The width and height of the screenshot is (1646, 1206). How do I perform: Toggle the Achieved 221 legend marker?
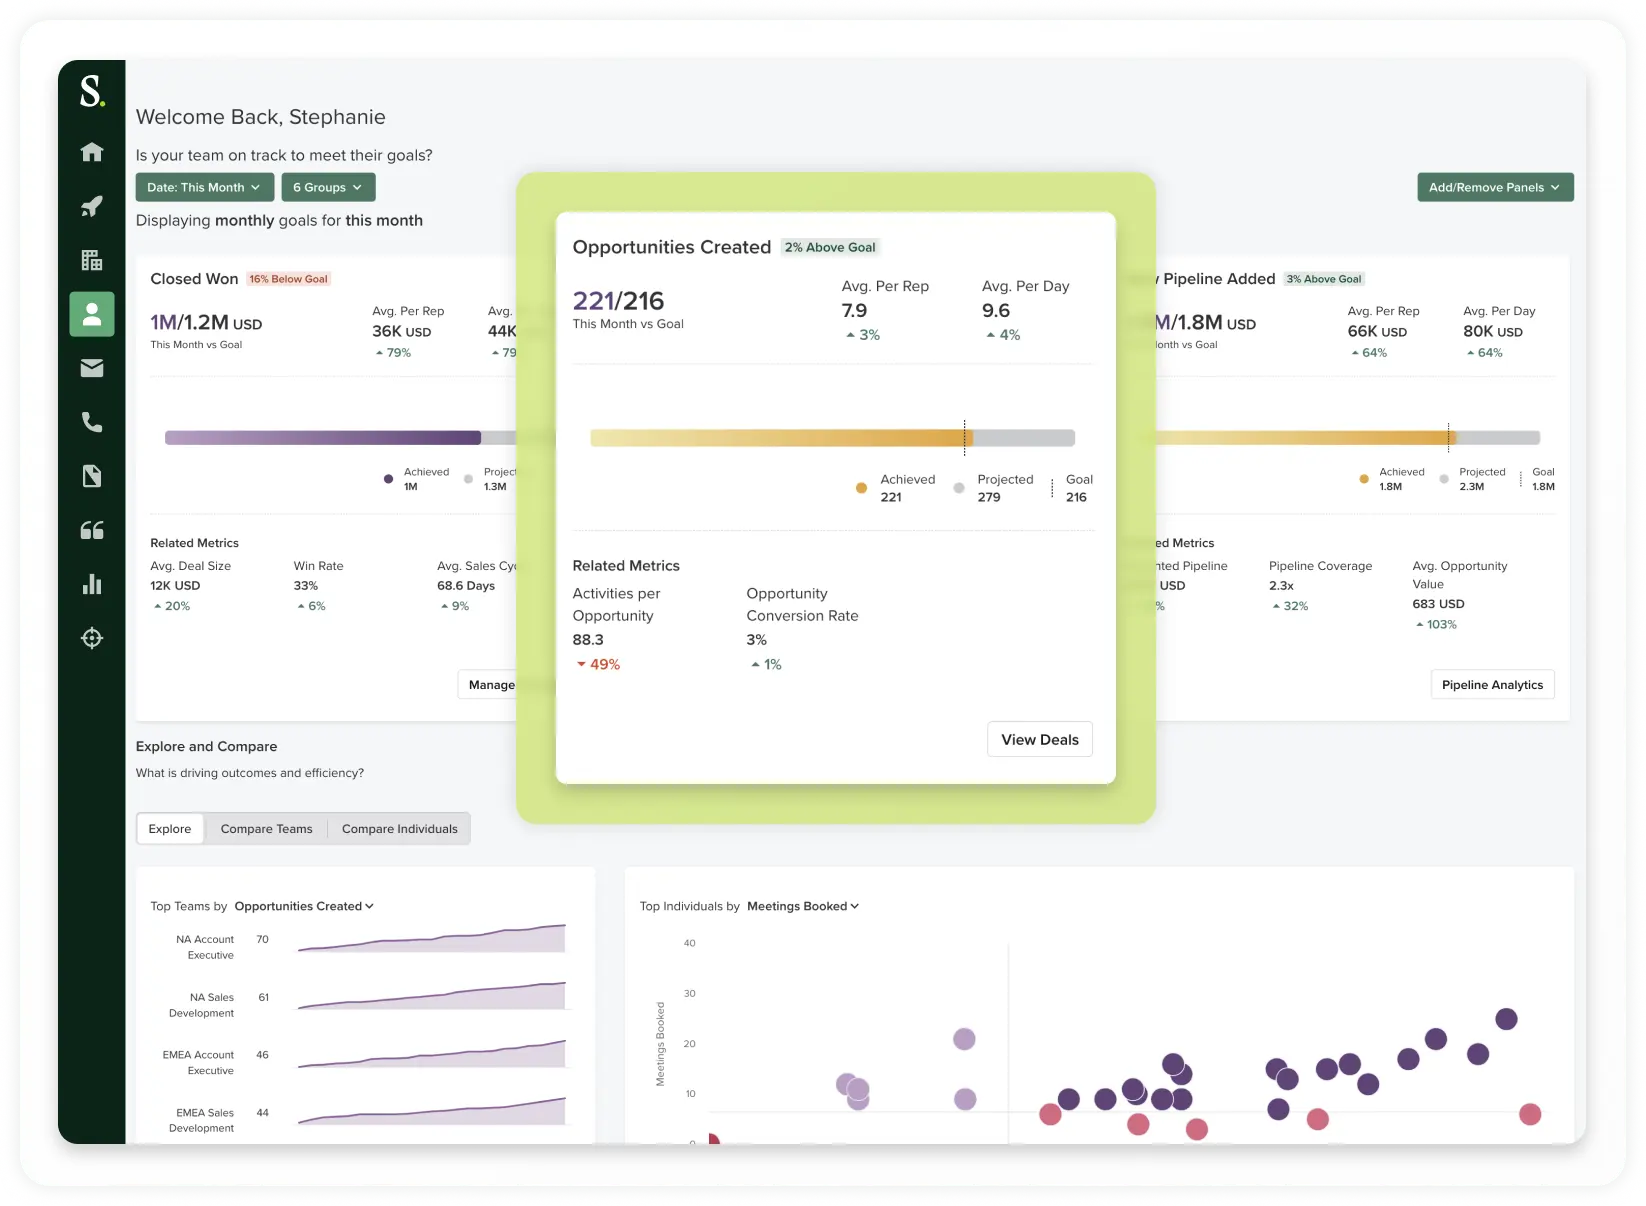[x=861, y=488]
